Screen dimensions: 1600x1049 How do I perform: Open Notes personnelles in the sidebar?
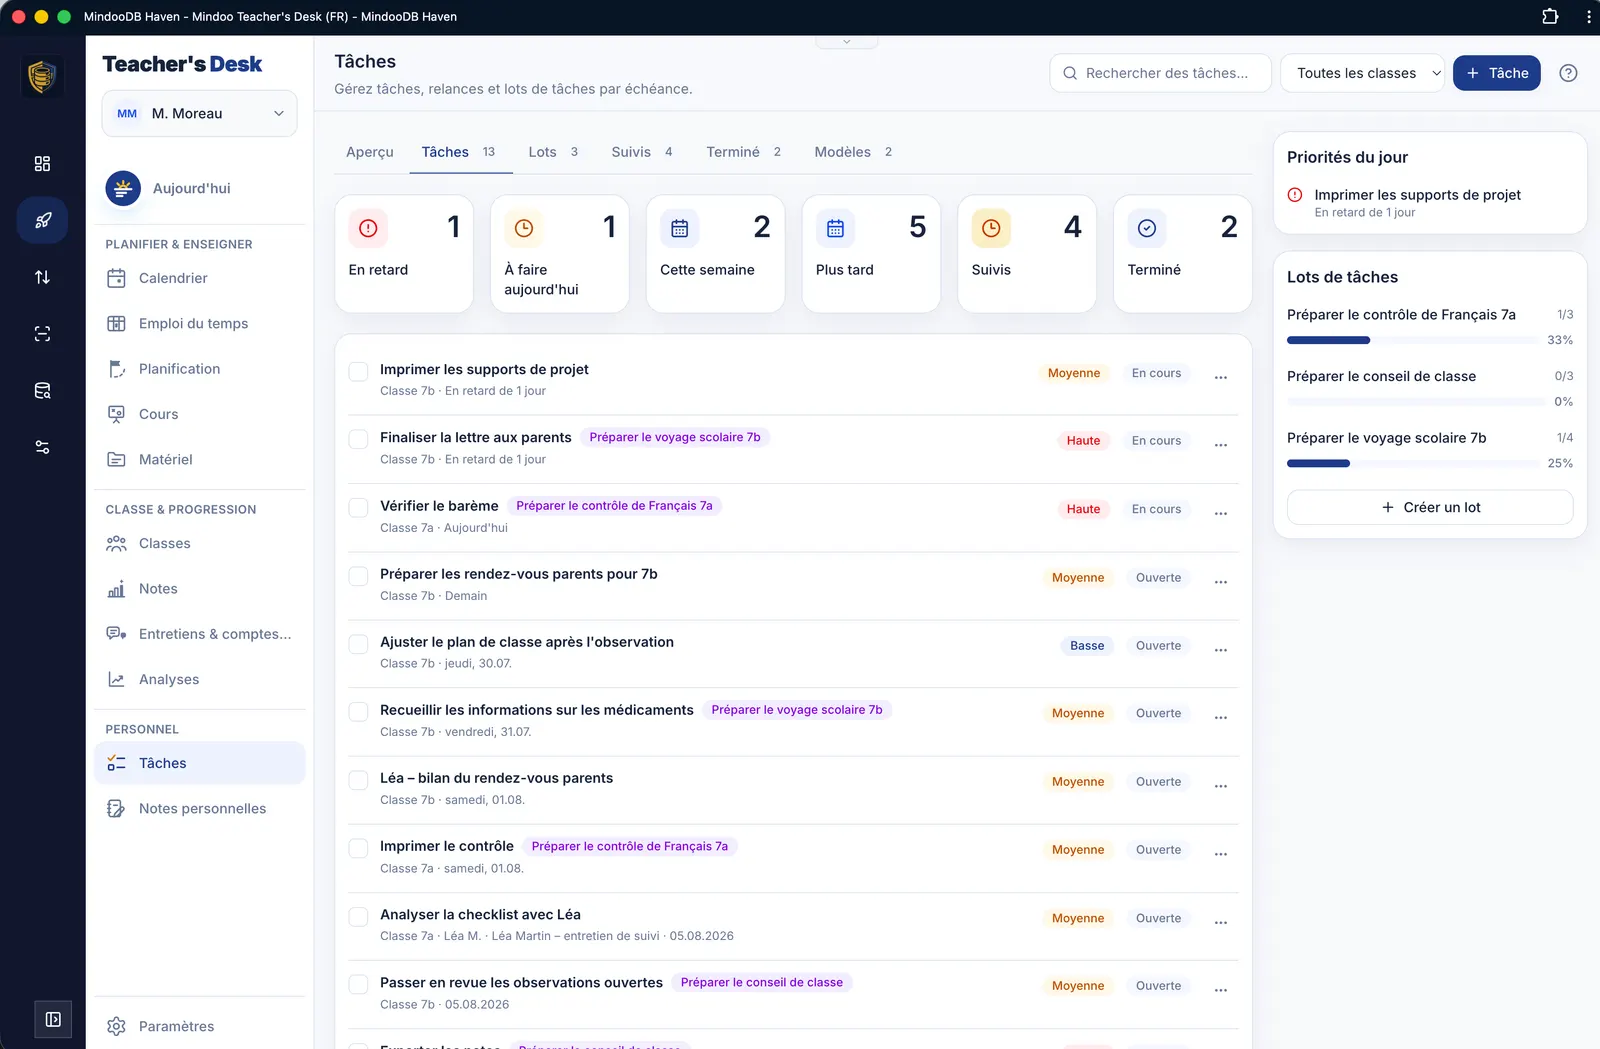(200, 808)
